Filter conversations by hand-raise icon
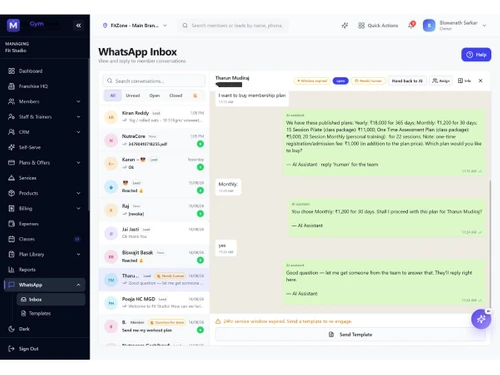This screenshot has height=375, width=500. tap(195, 96)
